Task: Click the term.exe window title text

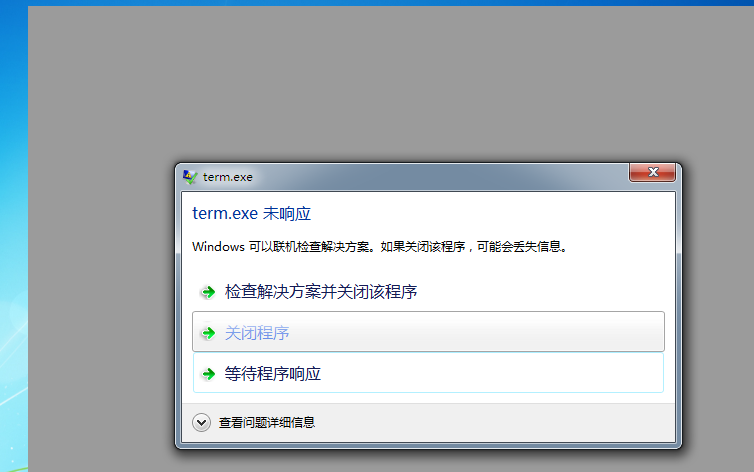Action: (x=227, y=177)
